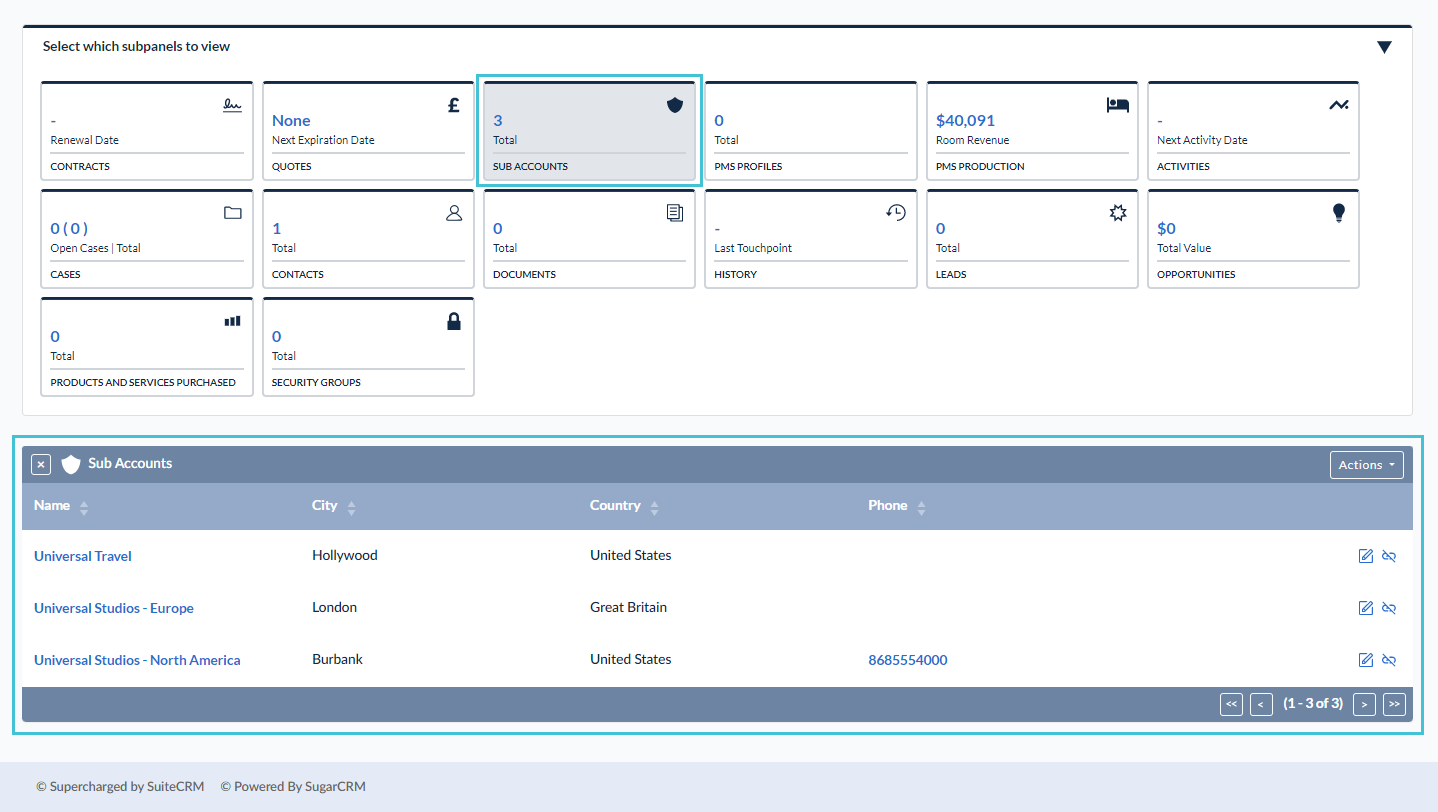Toggle the Opportunities subpanel card
Screen dimensions: 1438x812
[x=1254, y=239]
